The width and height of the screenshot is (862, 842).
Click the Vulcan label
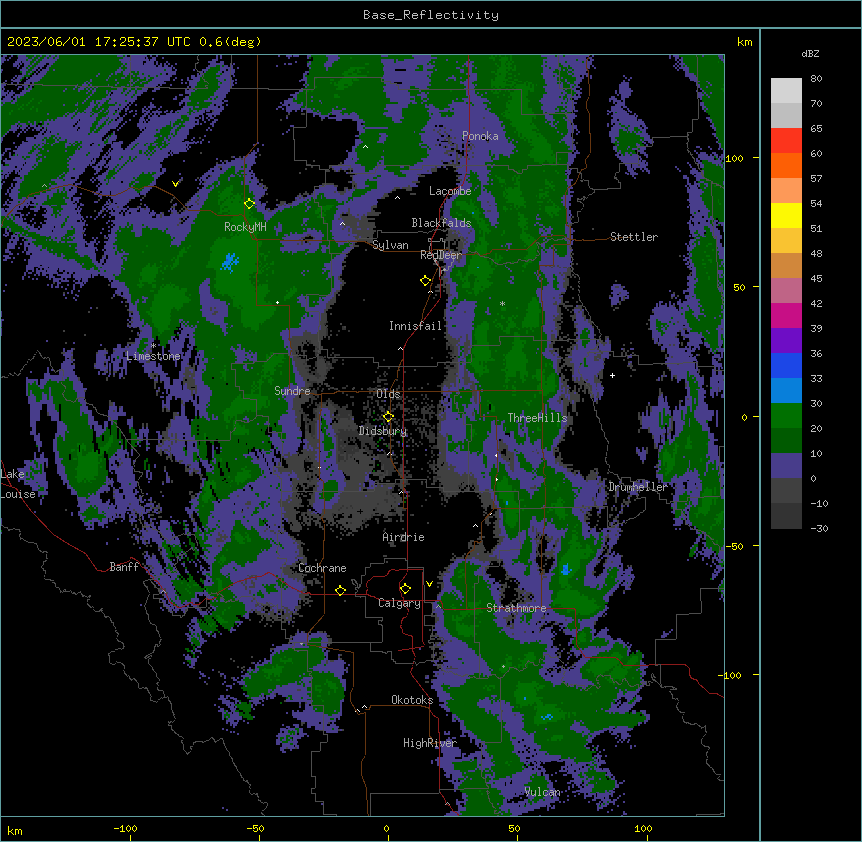pos(542,792)
